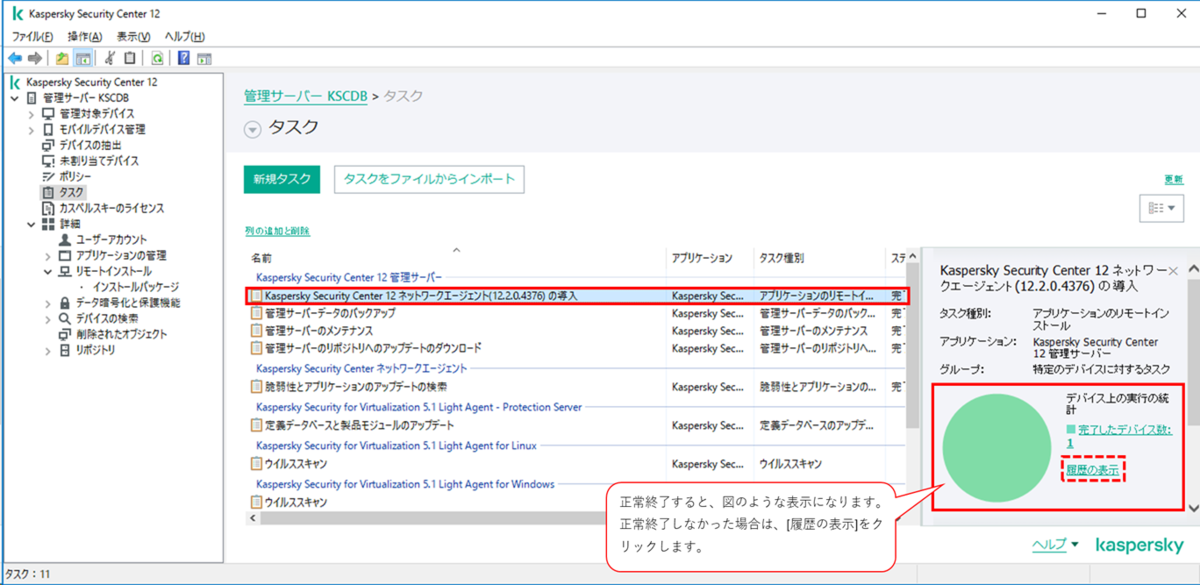Click the ポリシー icon in tree
The width and height of the screenshot is (1200, 585).
pyautogui.click(x=48, y=176)
